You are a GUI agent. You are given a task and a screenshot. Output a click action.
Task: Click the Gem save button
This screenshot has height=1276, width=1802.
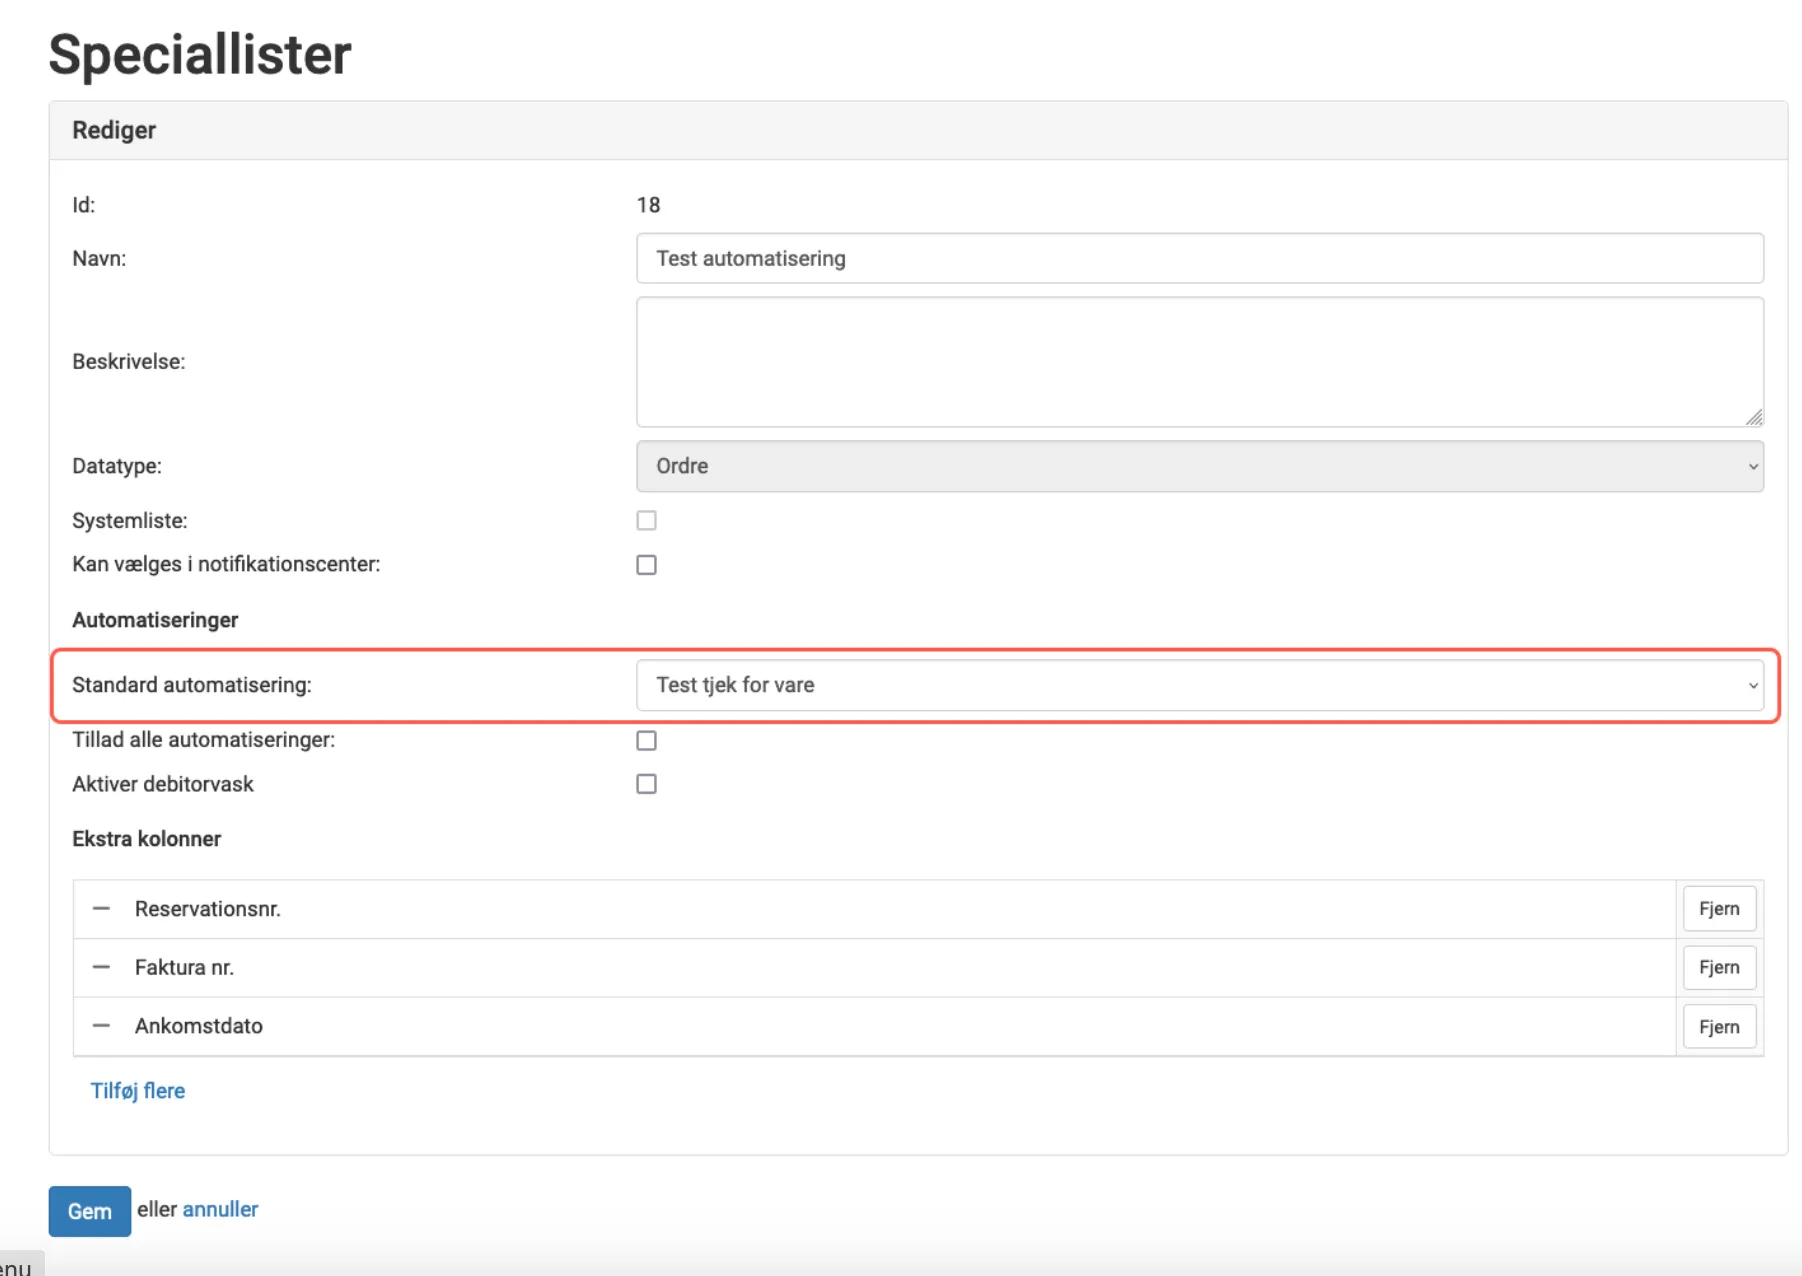coord(89,1211)
